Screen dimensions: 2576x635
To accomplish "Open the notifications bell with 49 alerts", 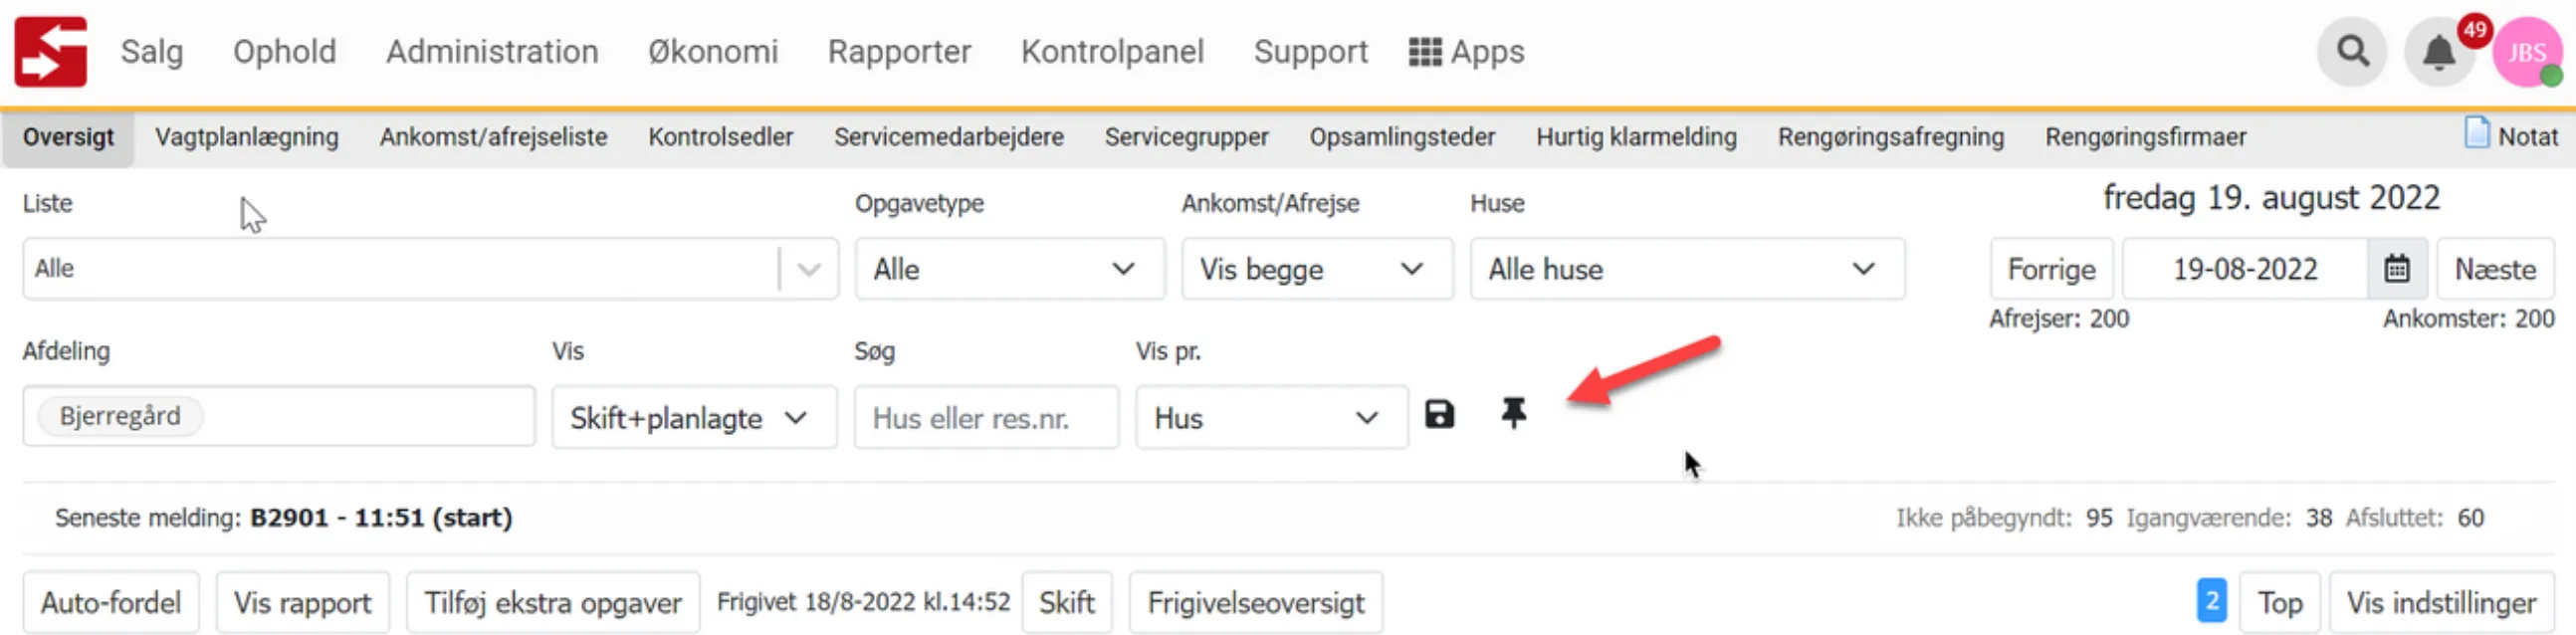I will 2438,53.
